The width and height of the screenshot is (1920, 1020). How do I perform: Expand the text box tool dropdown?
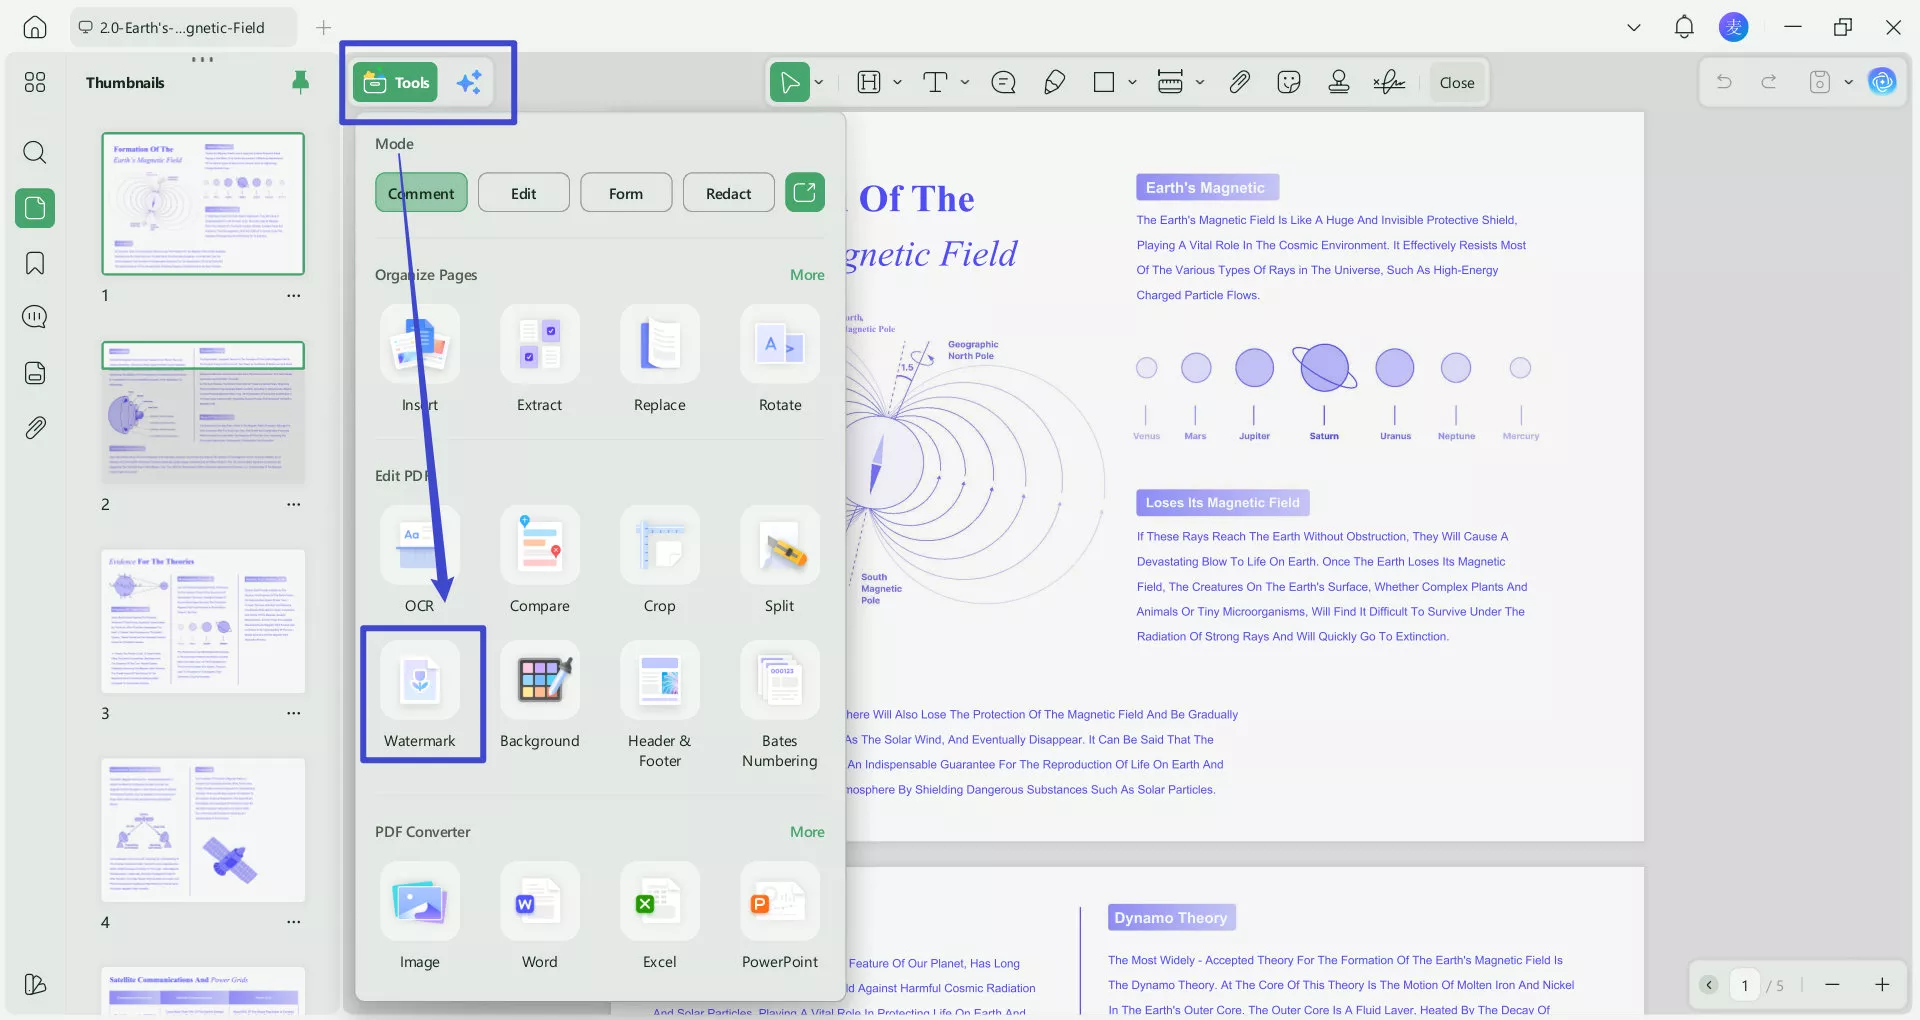pyautogui.click(x=897, y=83)
